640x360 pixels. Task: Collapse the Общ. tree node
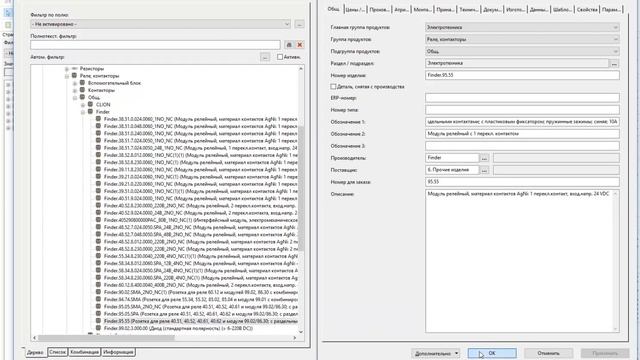click(75, 98)
